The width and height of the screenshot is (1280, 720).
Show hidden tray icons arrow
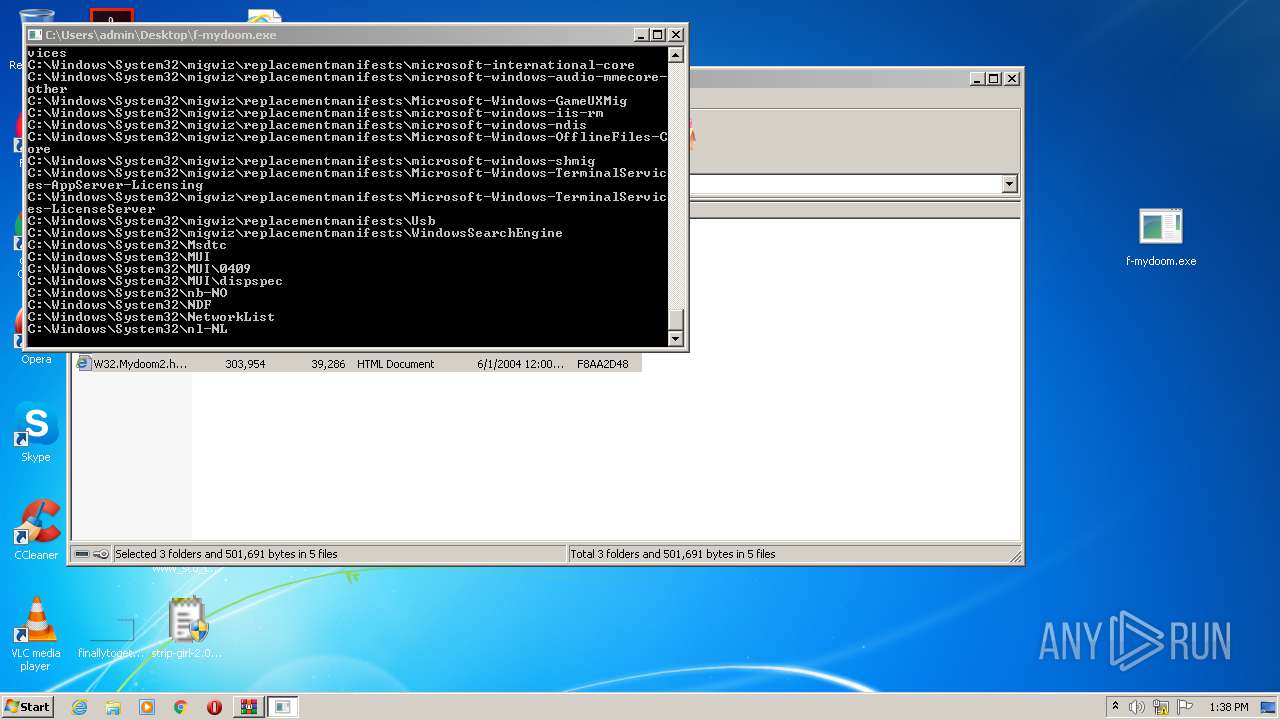pos(1115,707)
